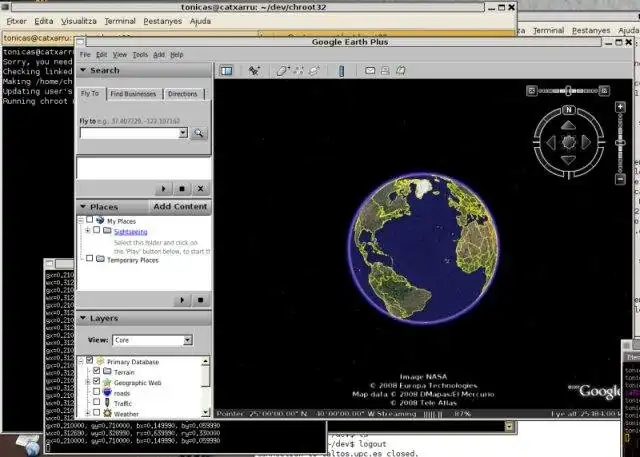Add a path using the toolbar icon
640x457 pixels.
[298, 71]
